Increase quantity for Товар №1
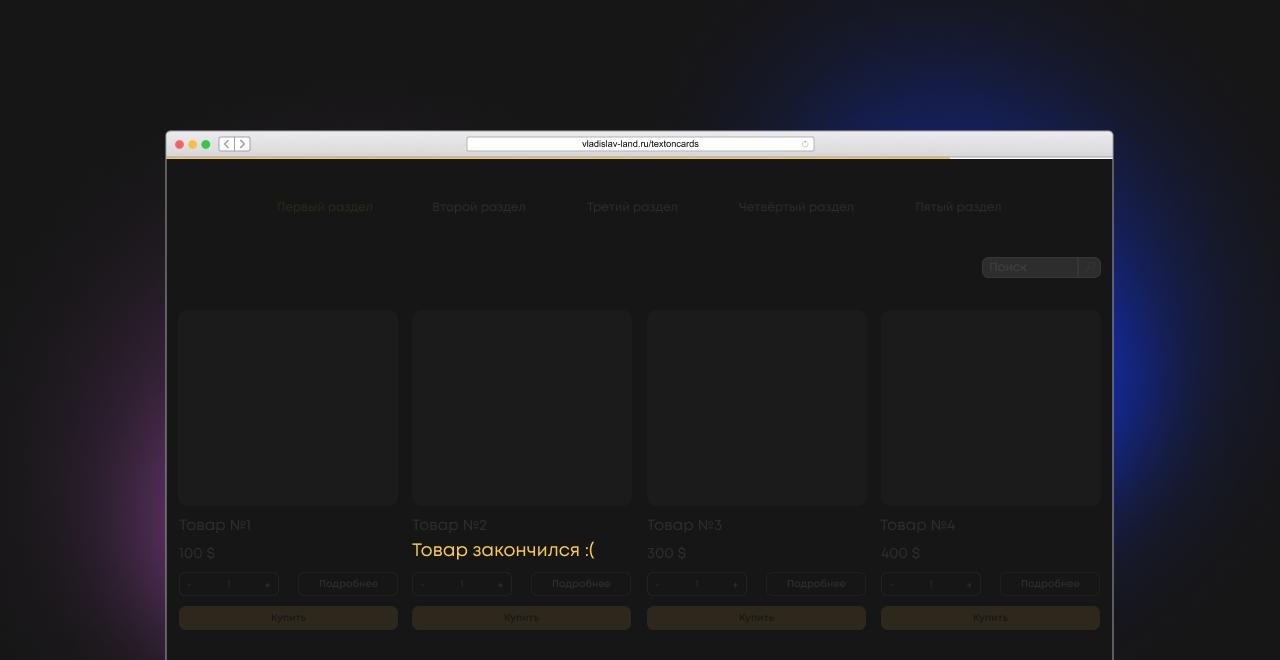The width and height of the screenshot is (1280, 660). tap(267, 584)
